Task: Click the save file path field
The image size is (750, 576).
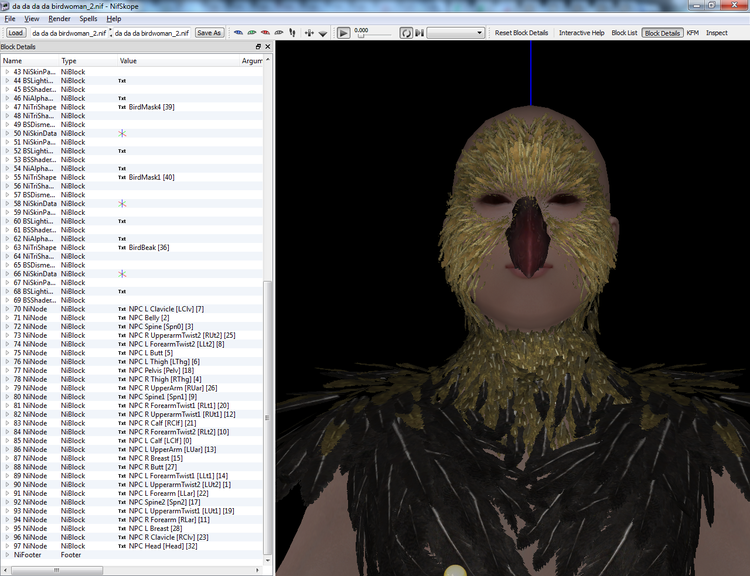Action: (x=152, y=33)
